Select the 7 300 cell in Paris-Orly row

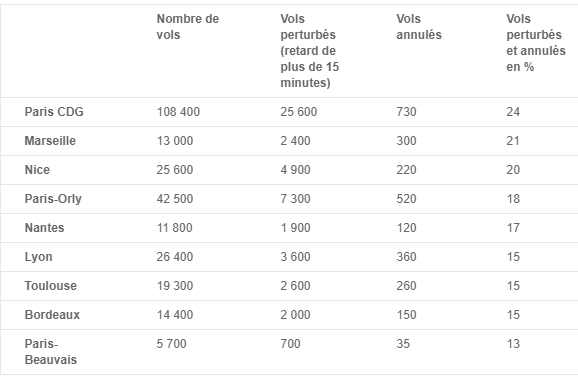(x=295, y=199)
